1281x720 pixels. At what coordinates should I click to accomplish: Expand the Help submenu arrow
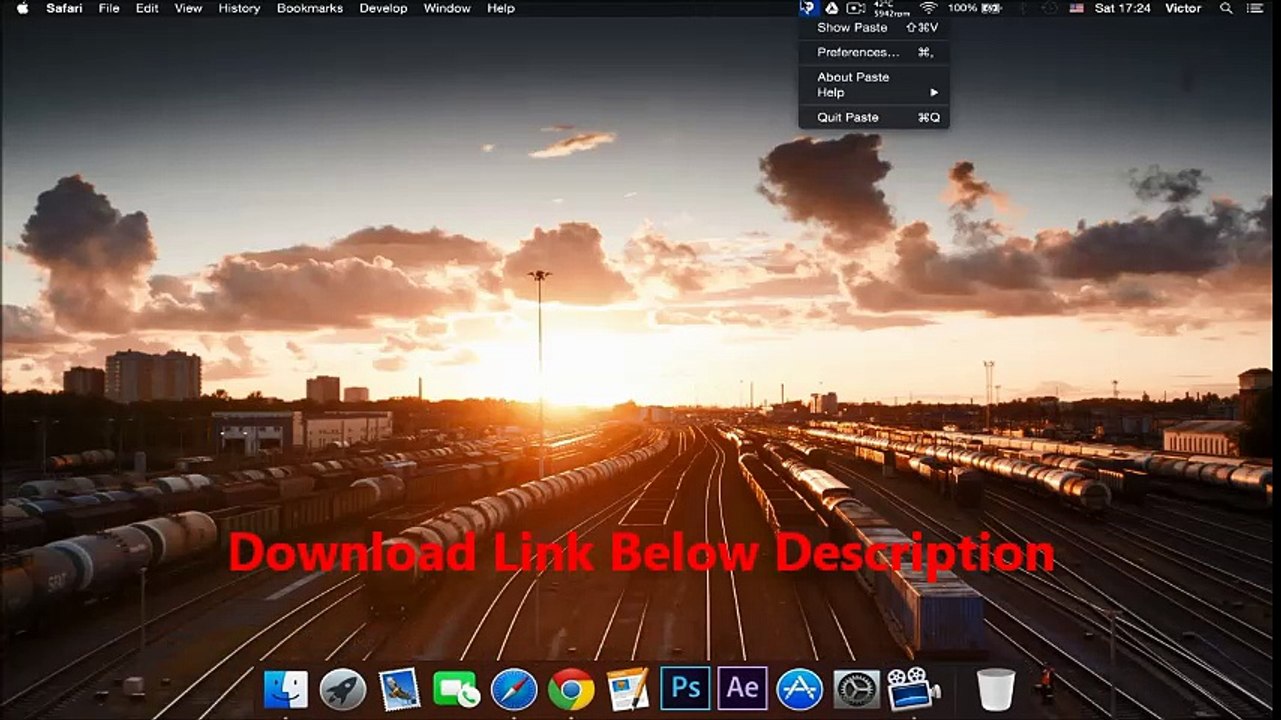point(934,93)
